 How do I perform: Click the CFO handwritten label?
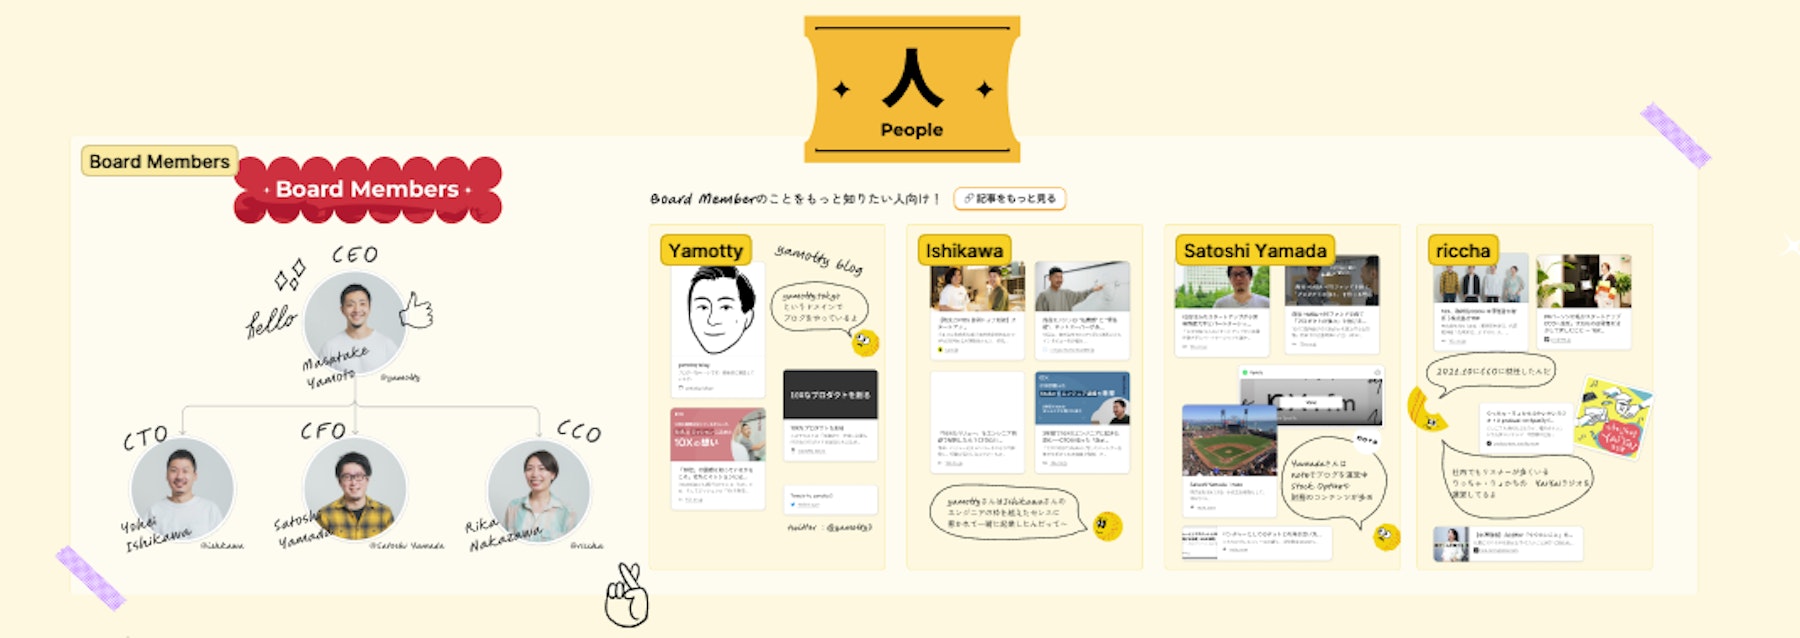tap(323, 430)
